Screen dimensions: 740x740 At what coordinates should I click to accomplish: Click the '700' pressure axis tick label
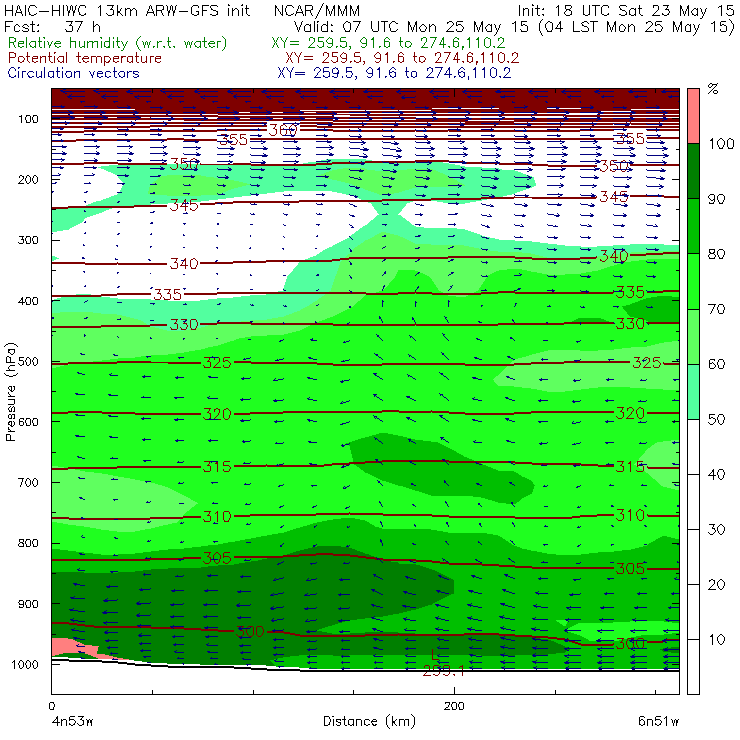tap(28, 483)
